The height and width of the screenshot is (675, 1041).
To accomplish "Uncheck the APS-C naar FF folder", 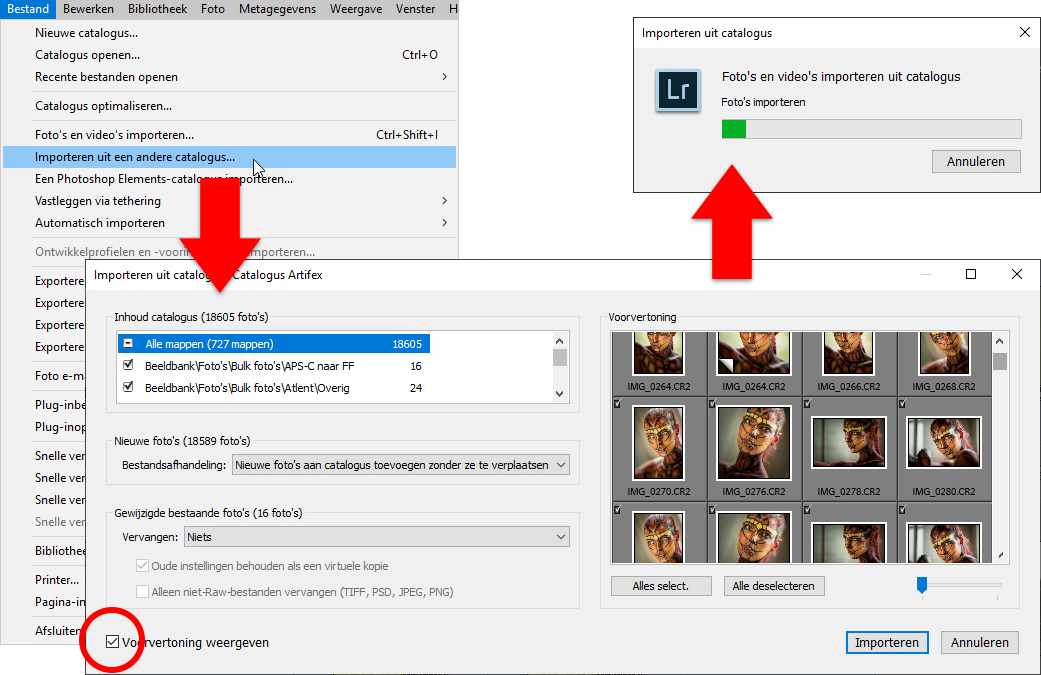I will [128, 366].
